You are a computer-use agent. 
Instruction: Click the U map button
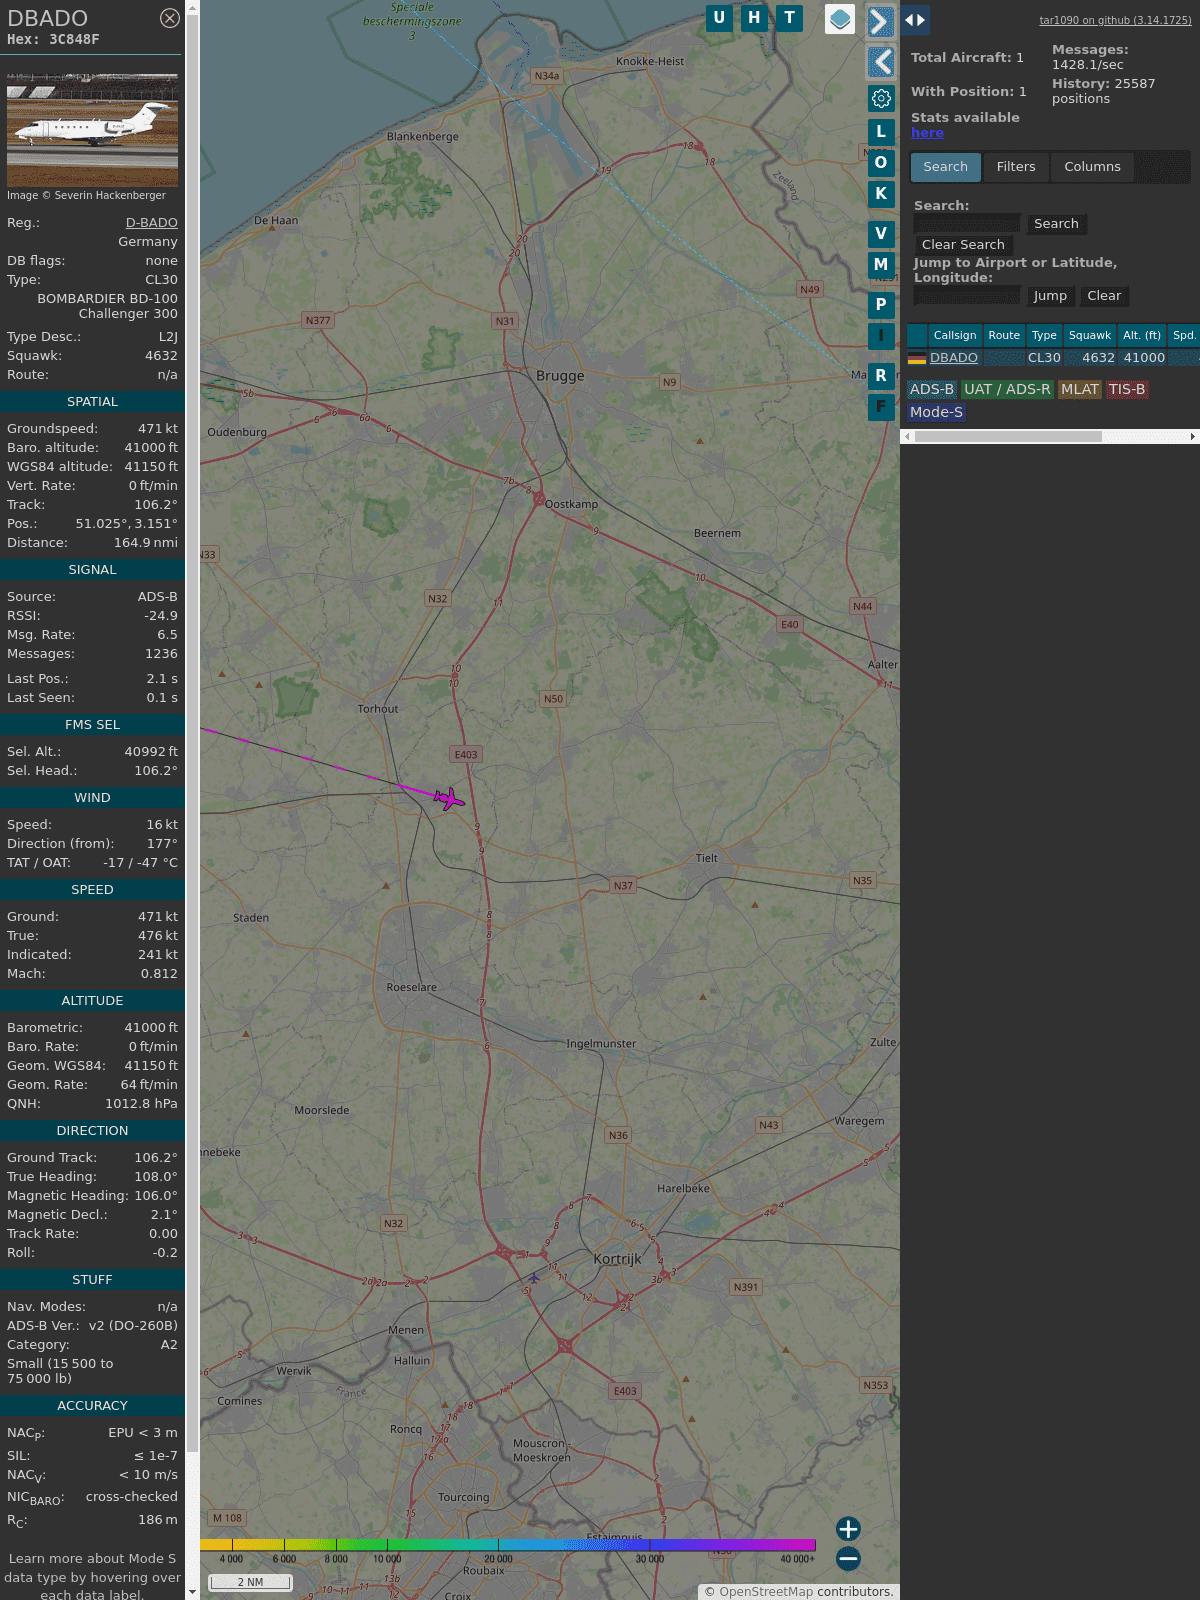click(x=719, y=18)
